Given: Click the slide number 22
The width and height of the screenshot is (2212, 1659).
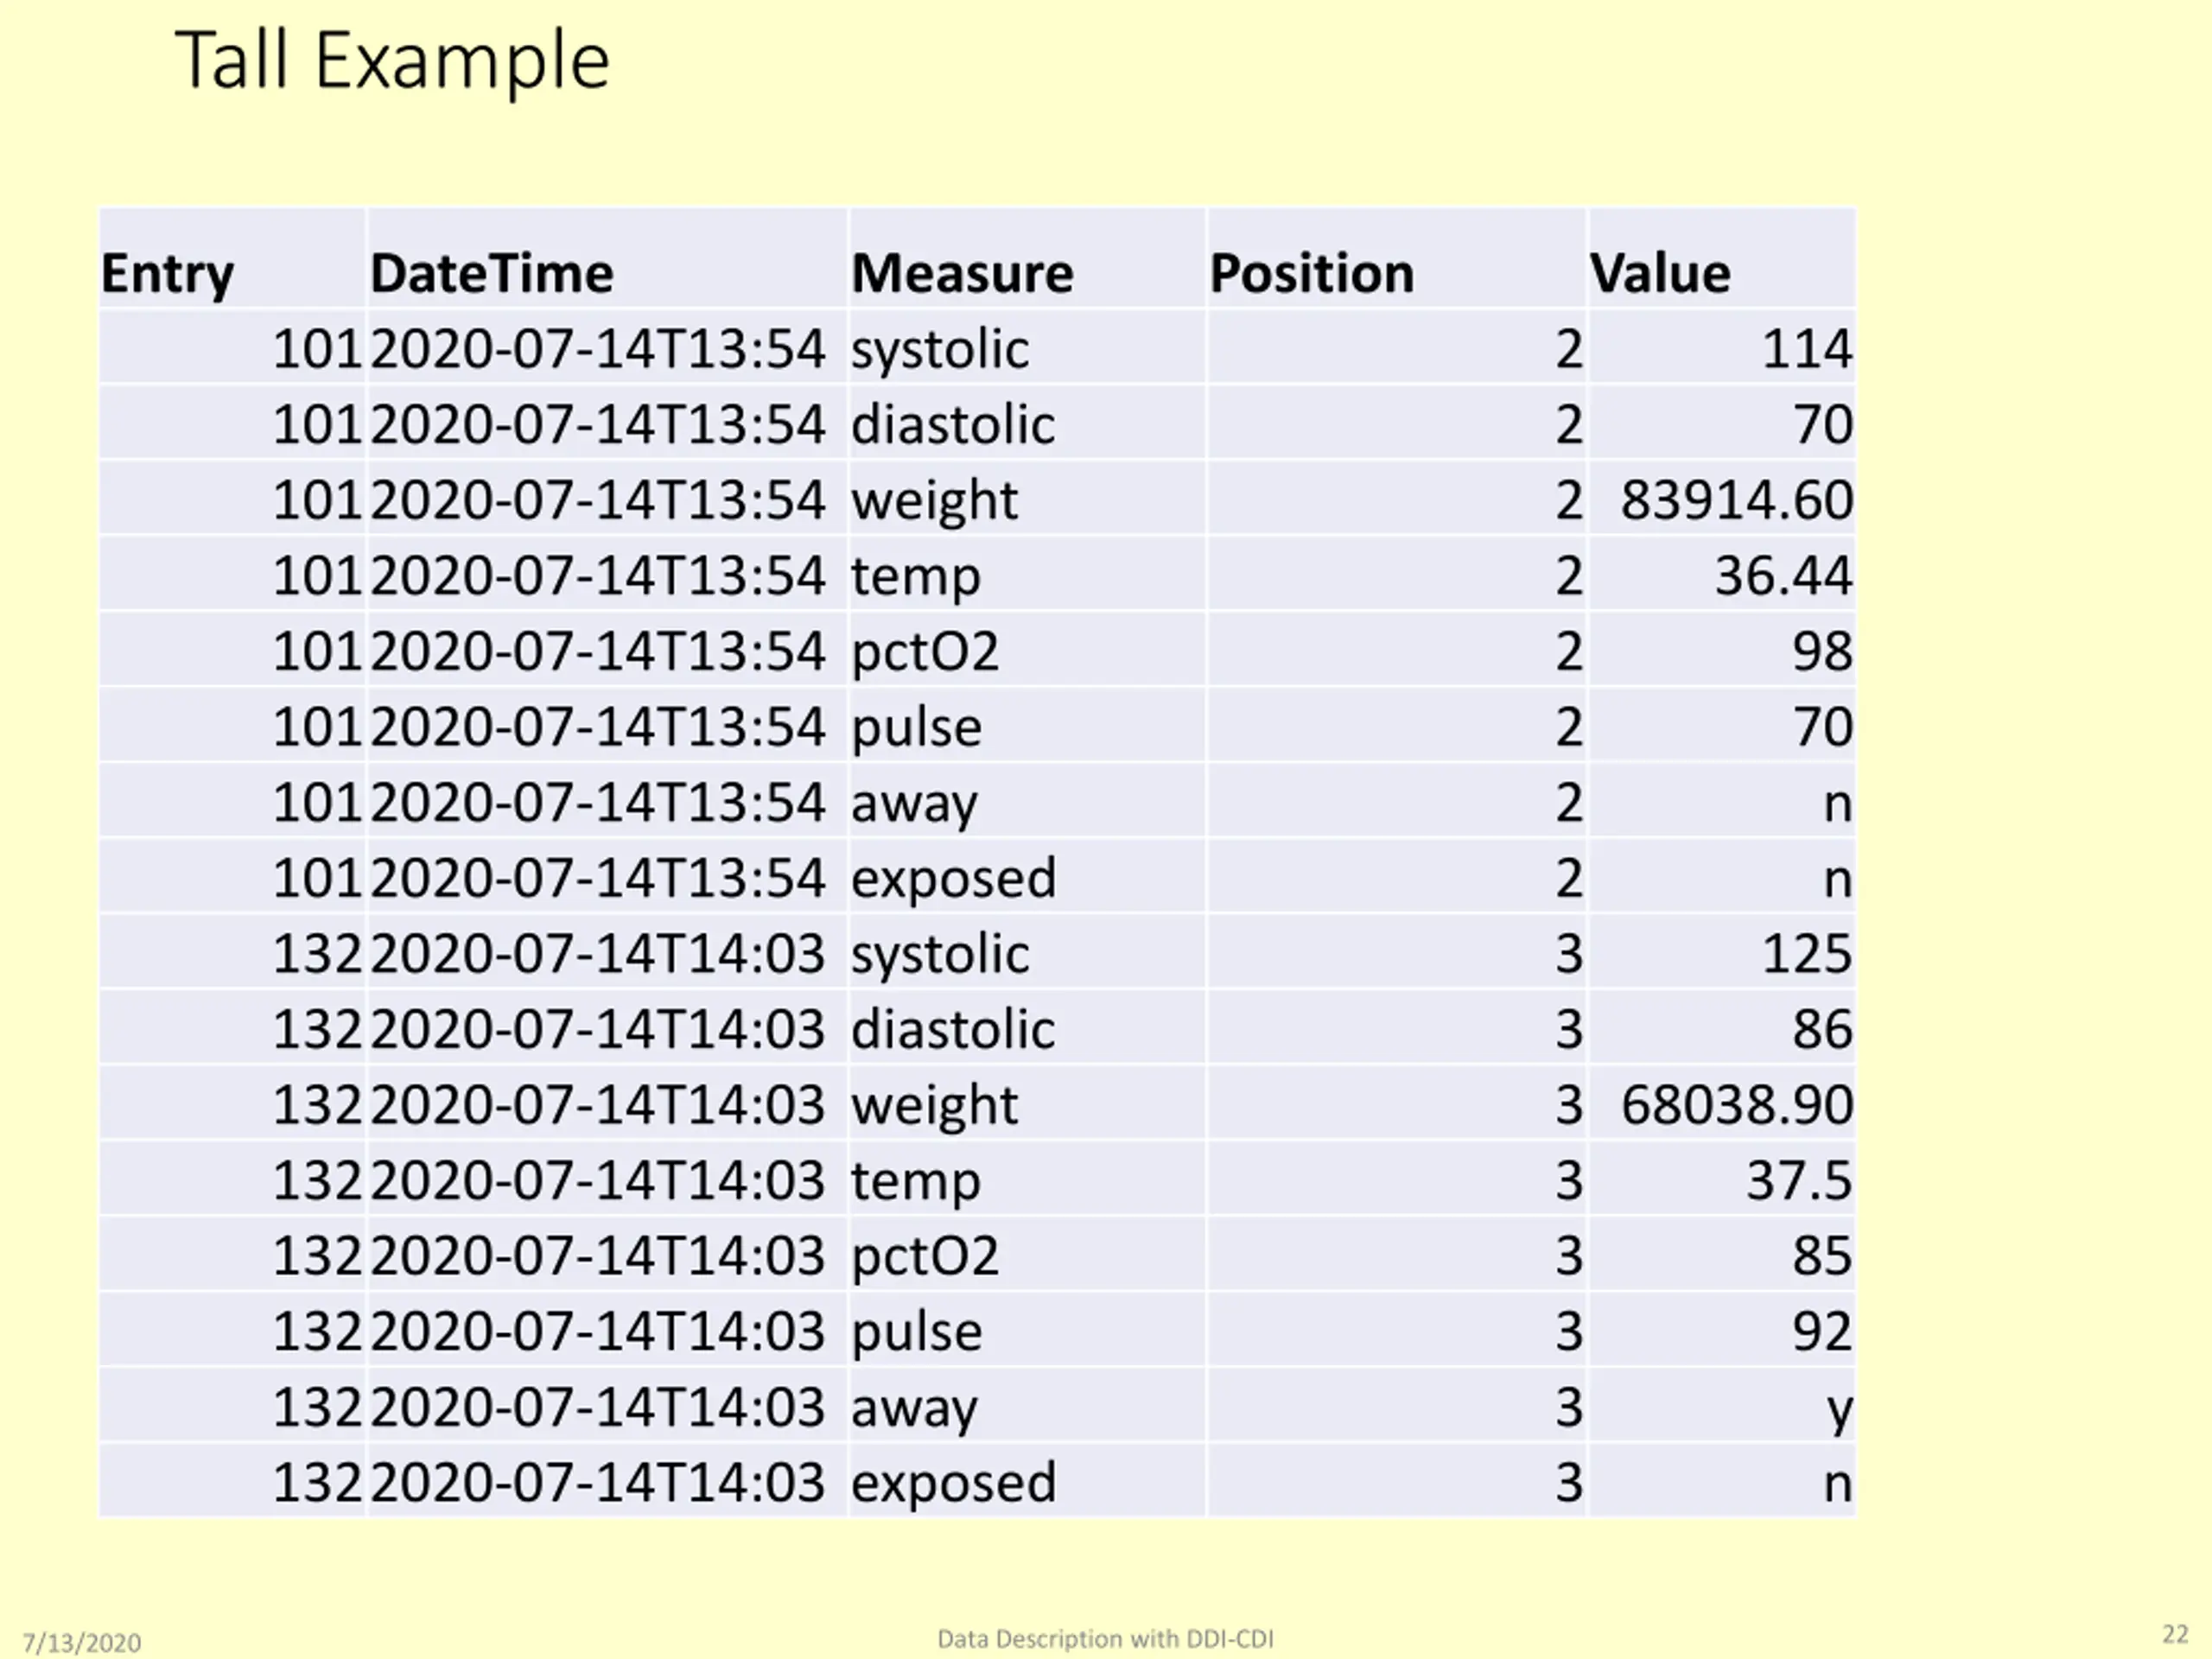Looking at the screenshot, I should (2175, 1634).
